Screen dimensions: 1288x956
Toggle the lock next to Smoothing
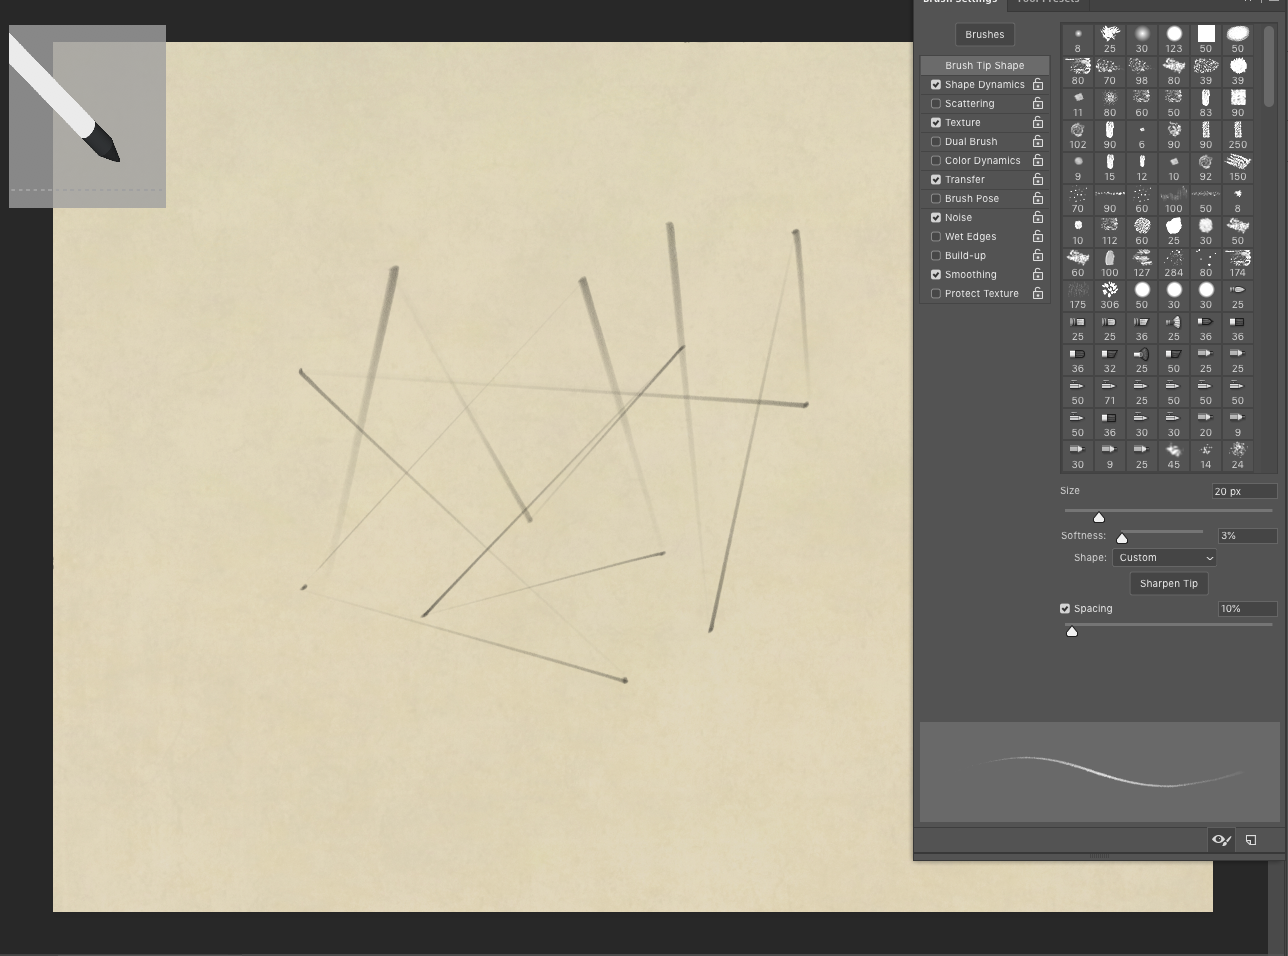[x=1038, y=275]
